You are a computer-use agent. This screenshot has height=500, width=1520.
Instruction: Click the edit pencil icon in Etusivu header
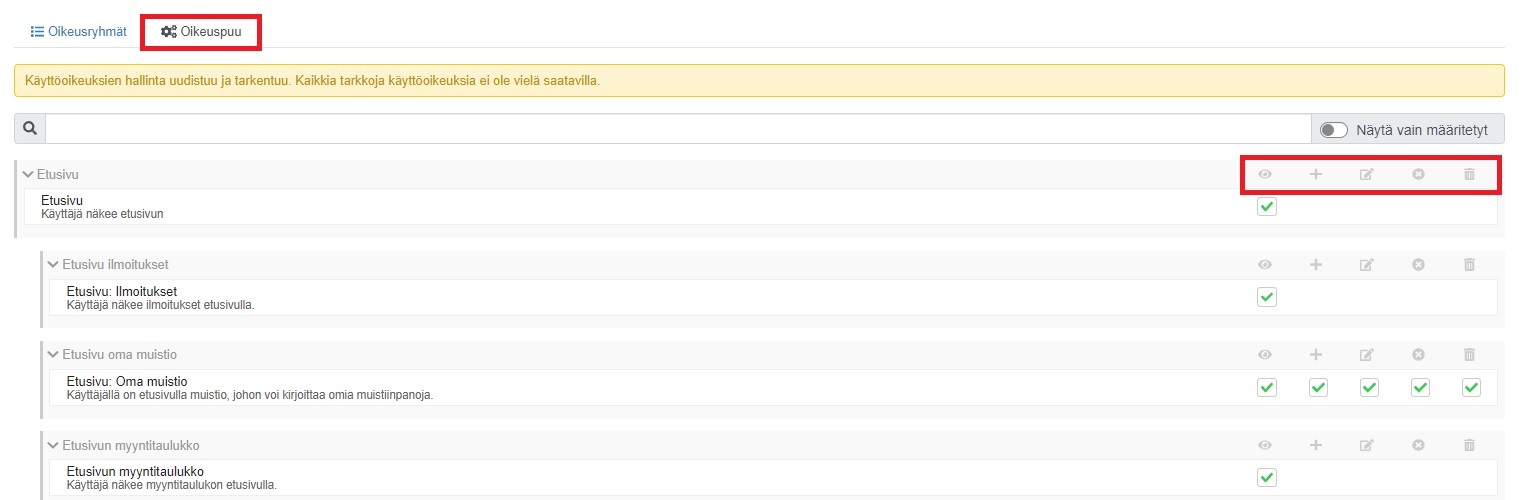tap(1367, 175)
